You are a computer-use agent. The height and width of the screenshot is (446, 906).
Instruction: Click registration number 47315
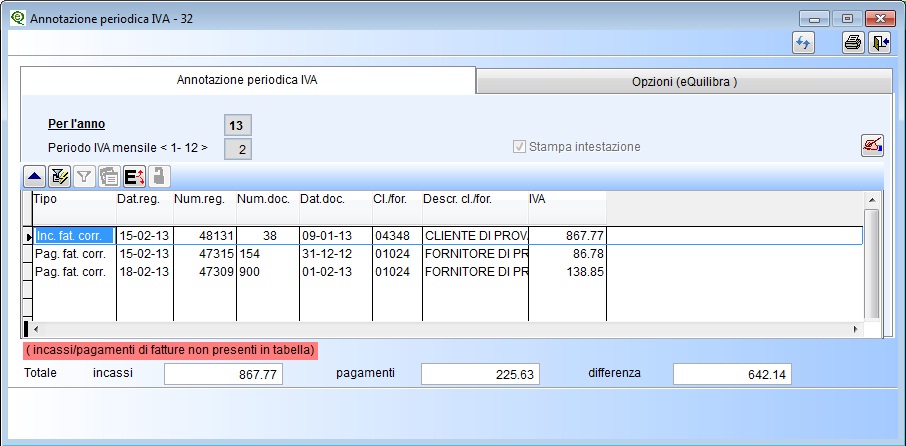click(205, 254)
